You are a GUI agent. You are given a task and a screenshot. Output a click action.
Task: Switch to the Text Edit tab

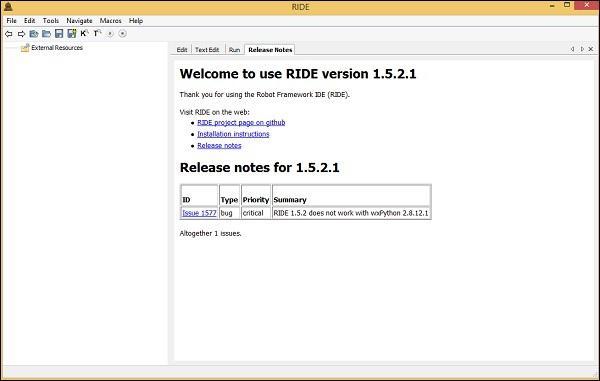pos(207,50)
